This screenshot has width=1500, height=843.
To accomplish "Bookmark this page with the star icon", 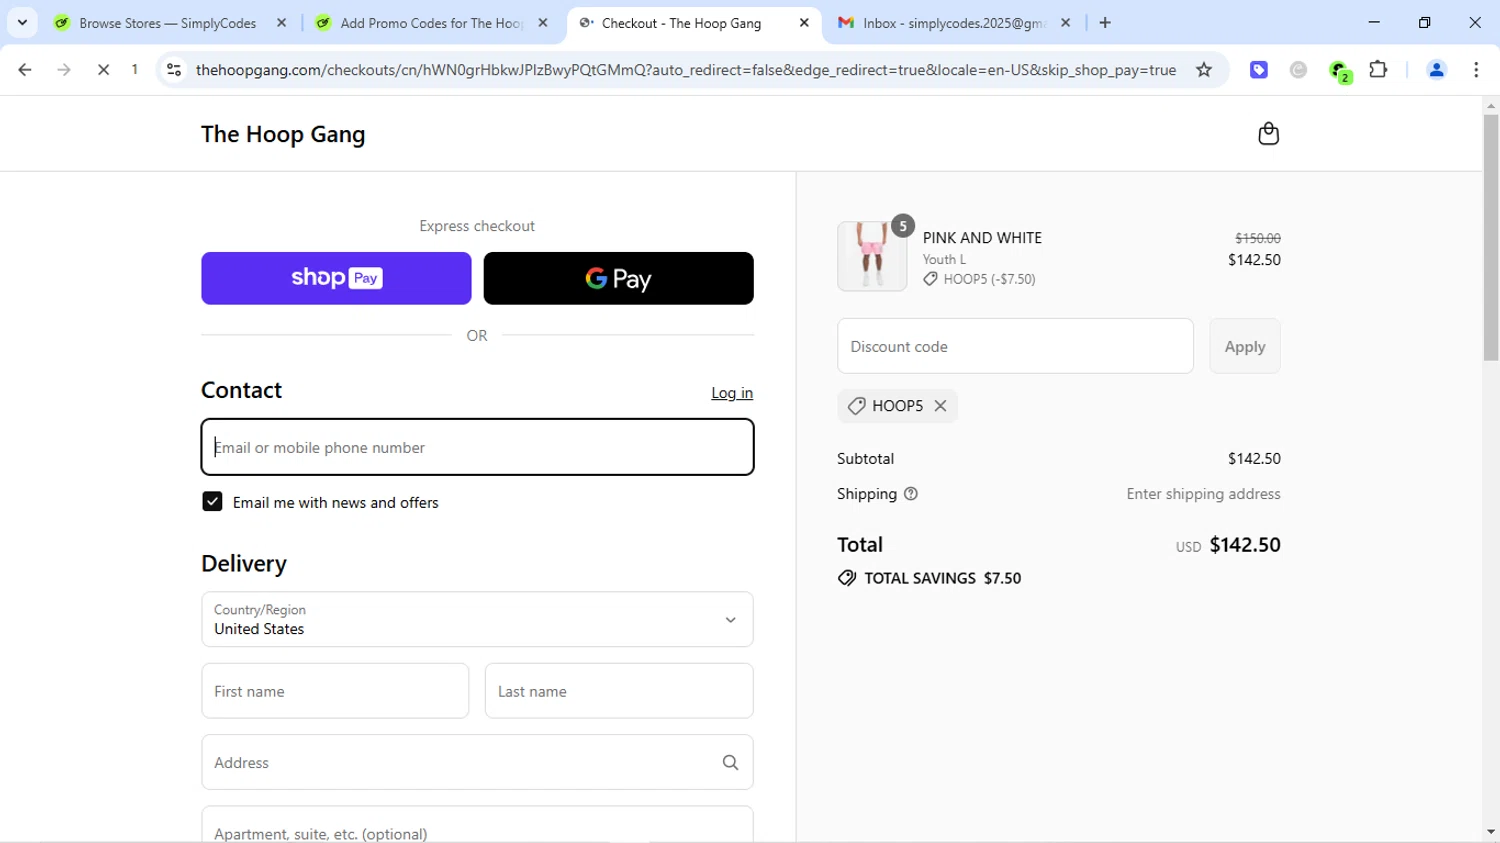I will [1204, 70].
